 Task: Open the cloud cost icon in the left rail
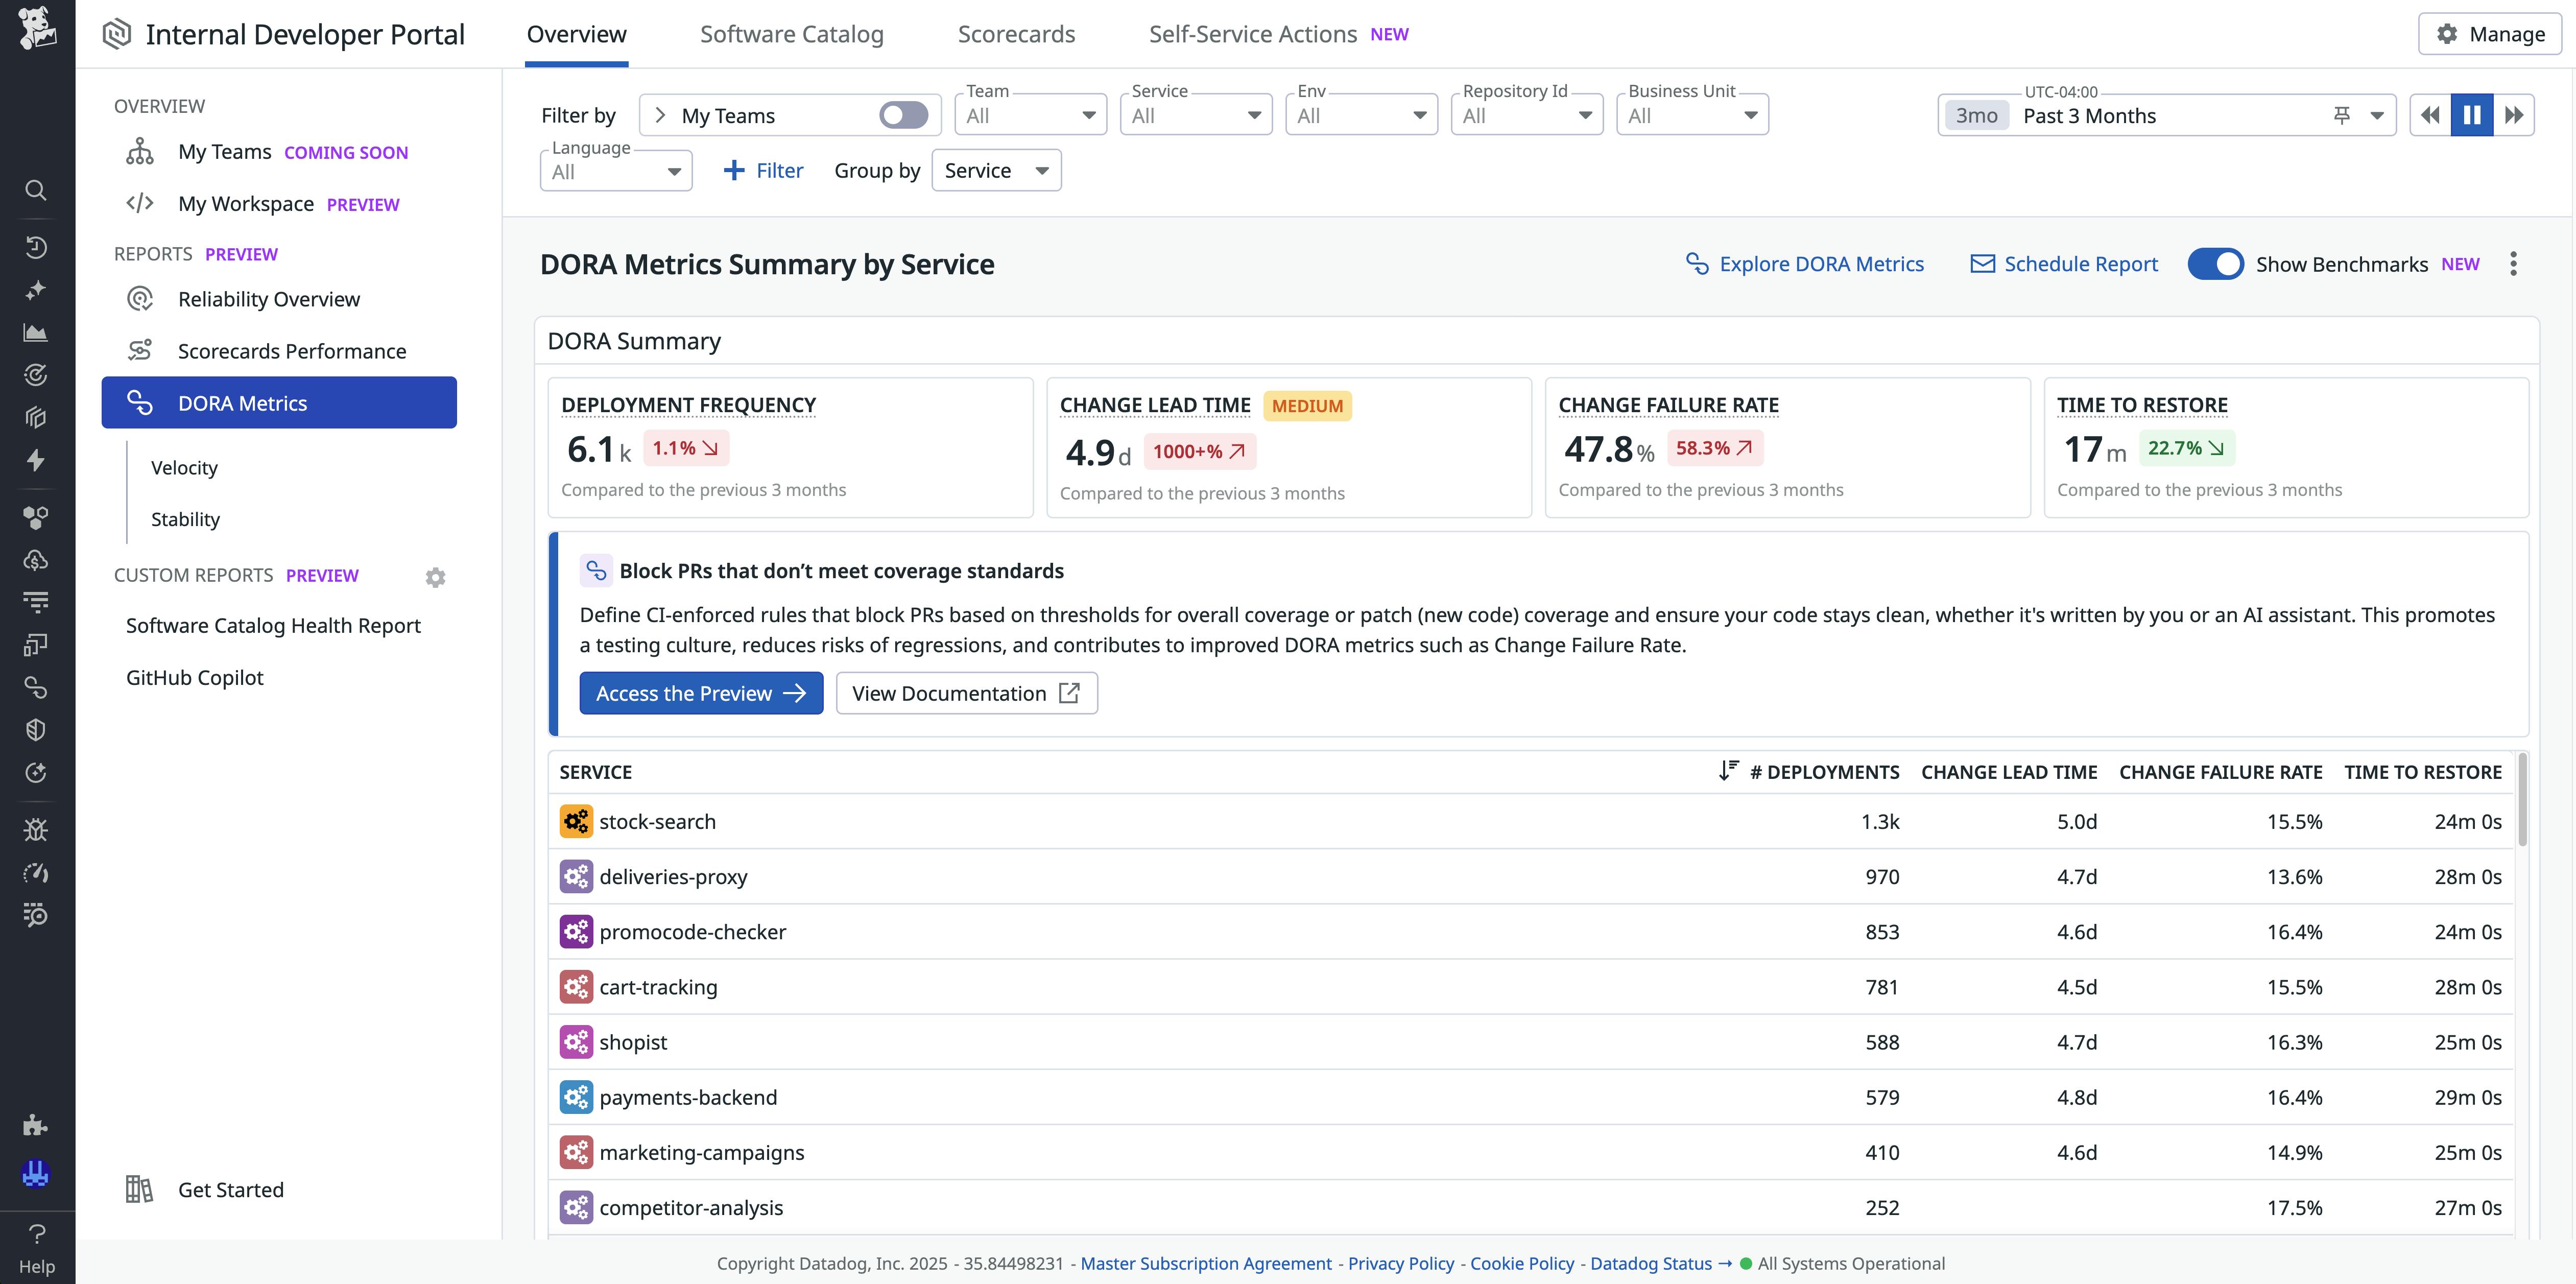coord(36,560)
